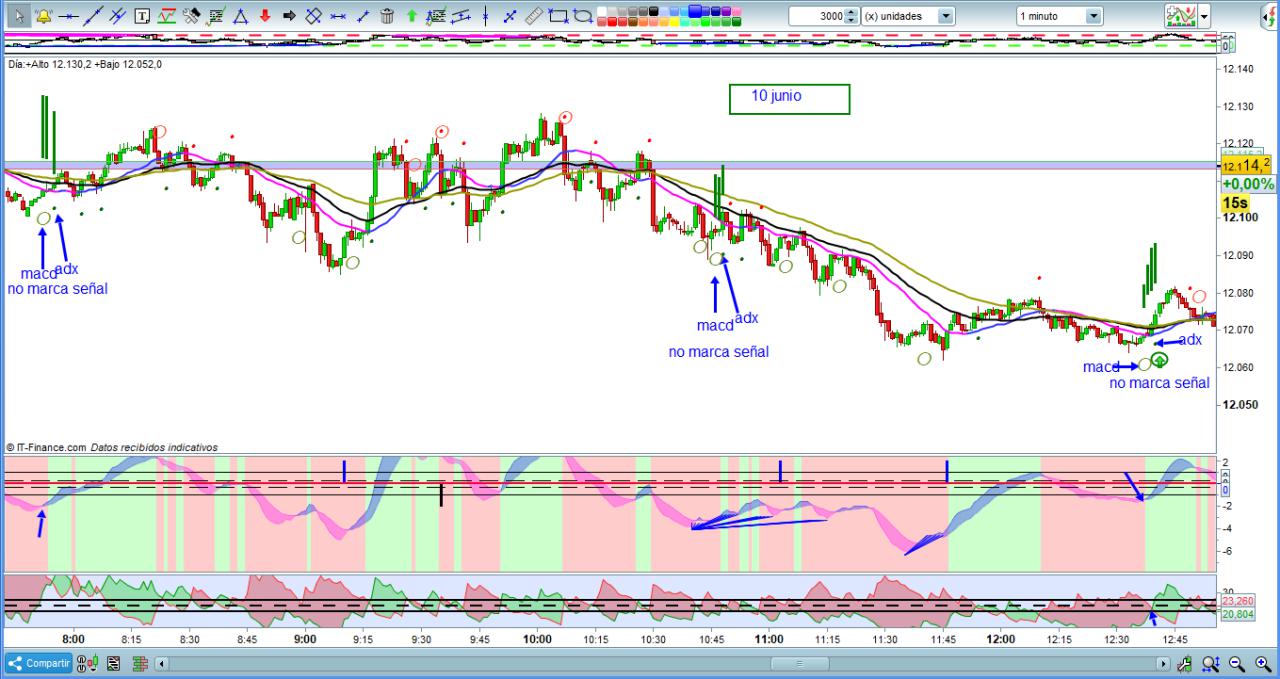
Task: Select the arrow cursor tool
Action: click(x=19, y=16)
